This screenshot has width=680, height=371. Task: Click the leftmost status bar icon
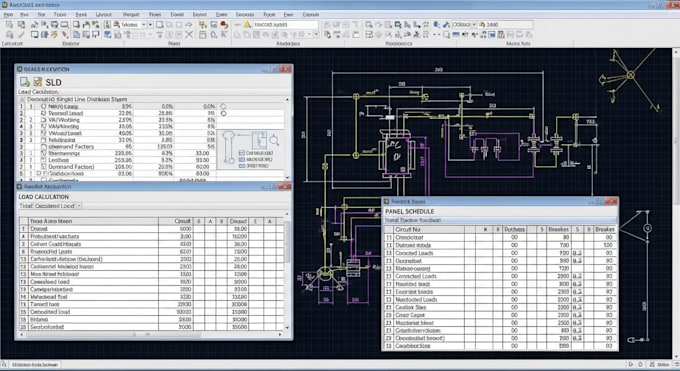4,364
